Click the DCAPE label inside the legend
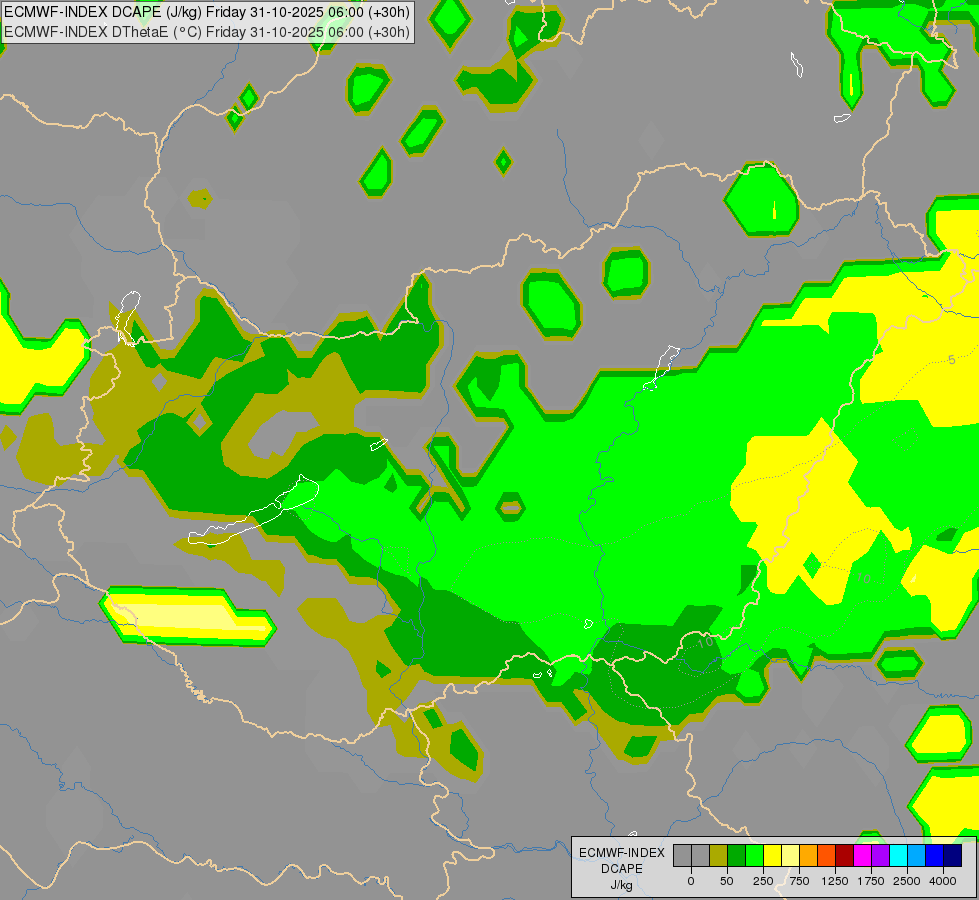Viewport: 979px width, 900px height. coord(622,869)
